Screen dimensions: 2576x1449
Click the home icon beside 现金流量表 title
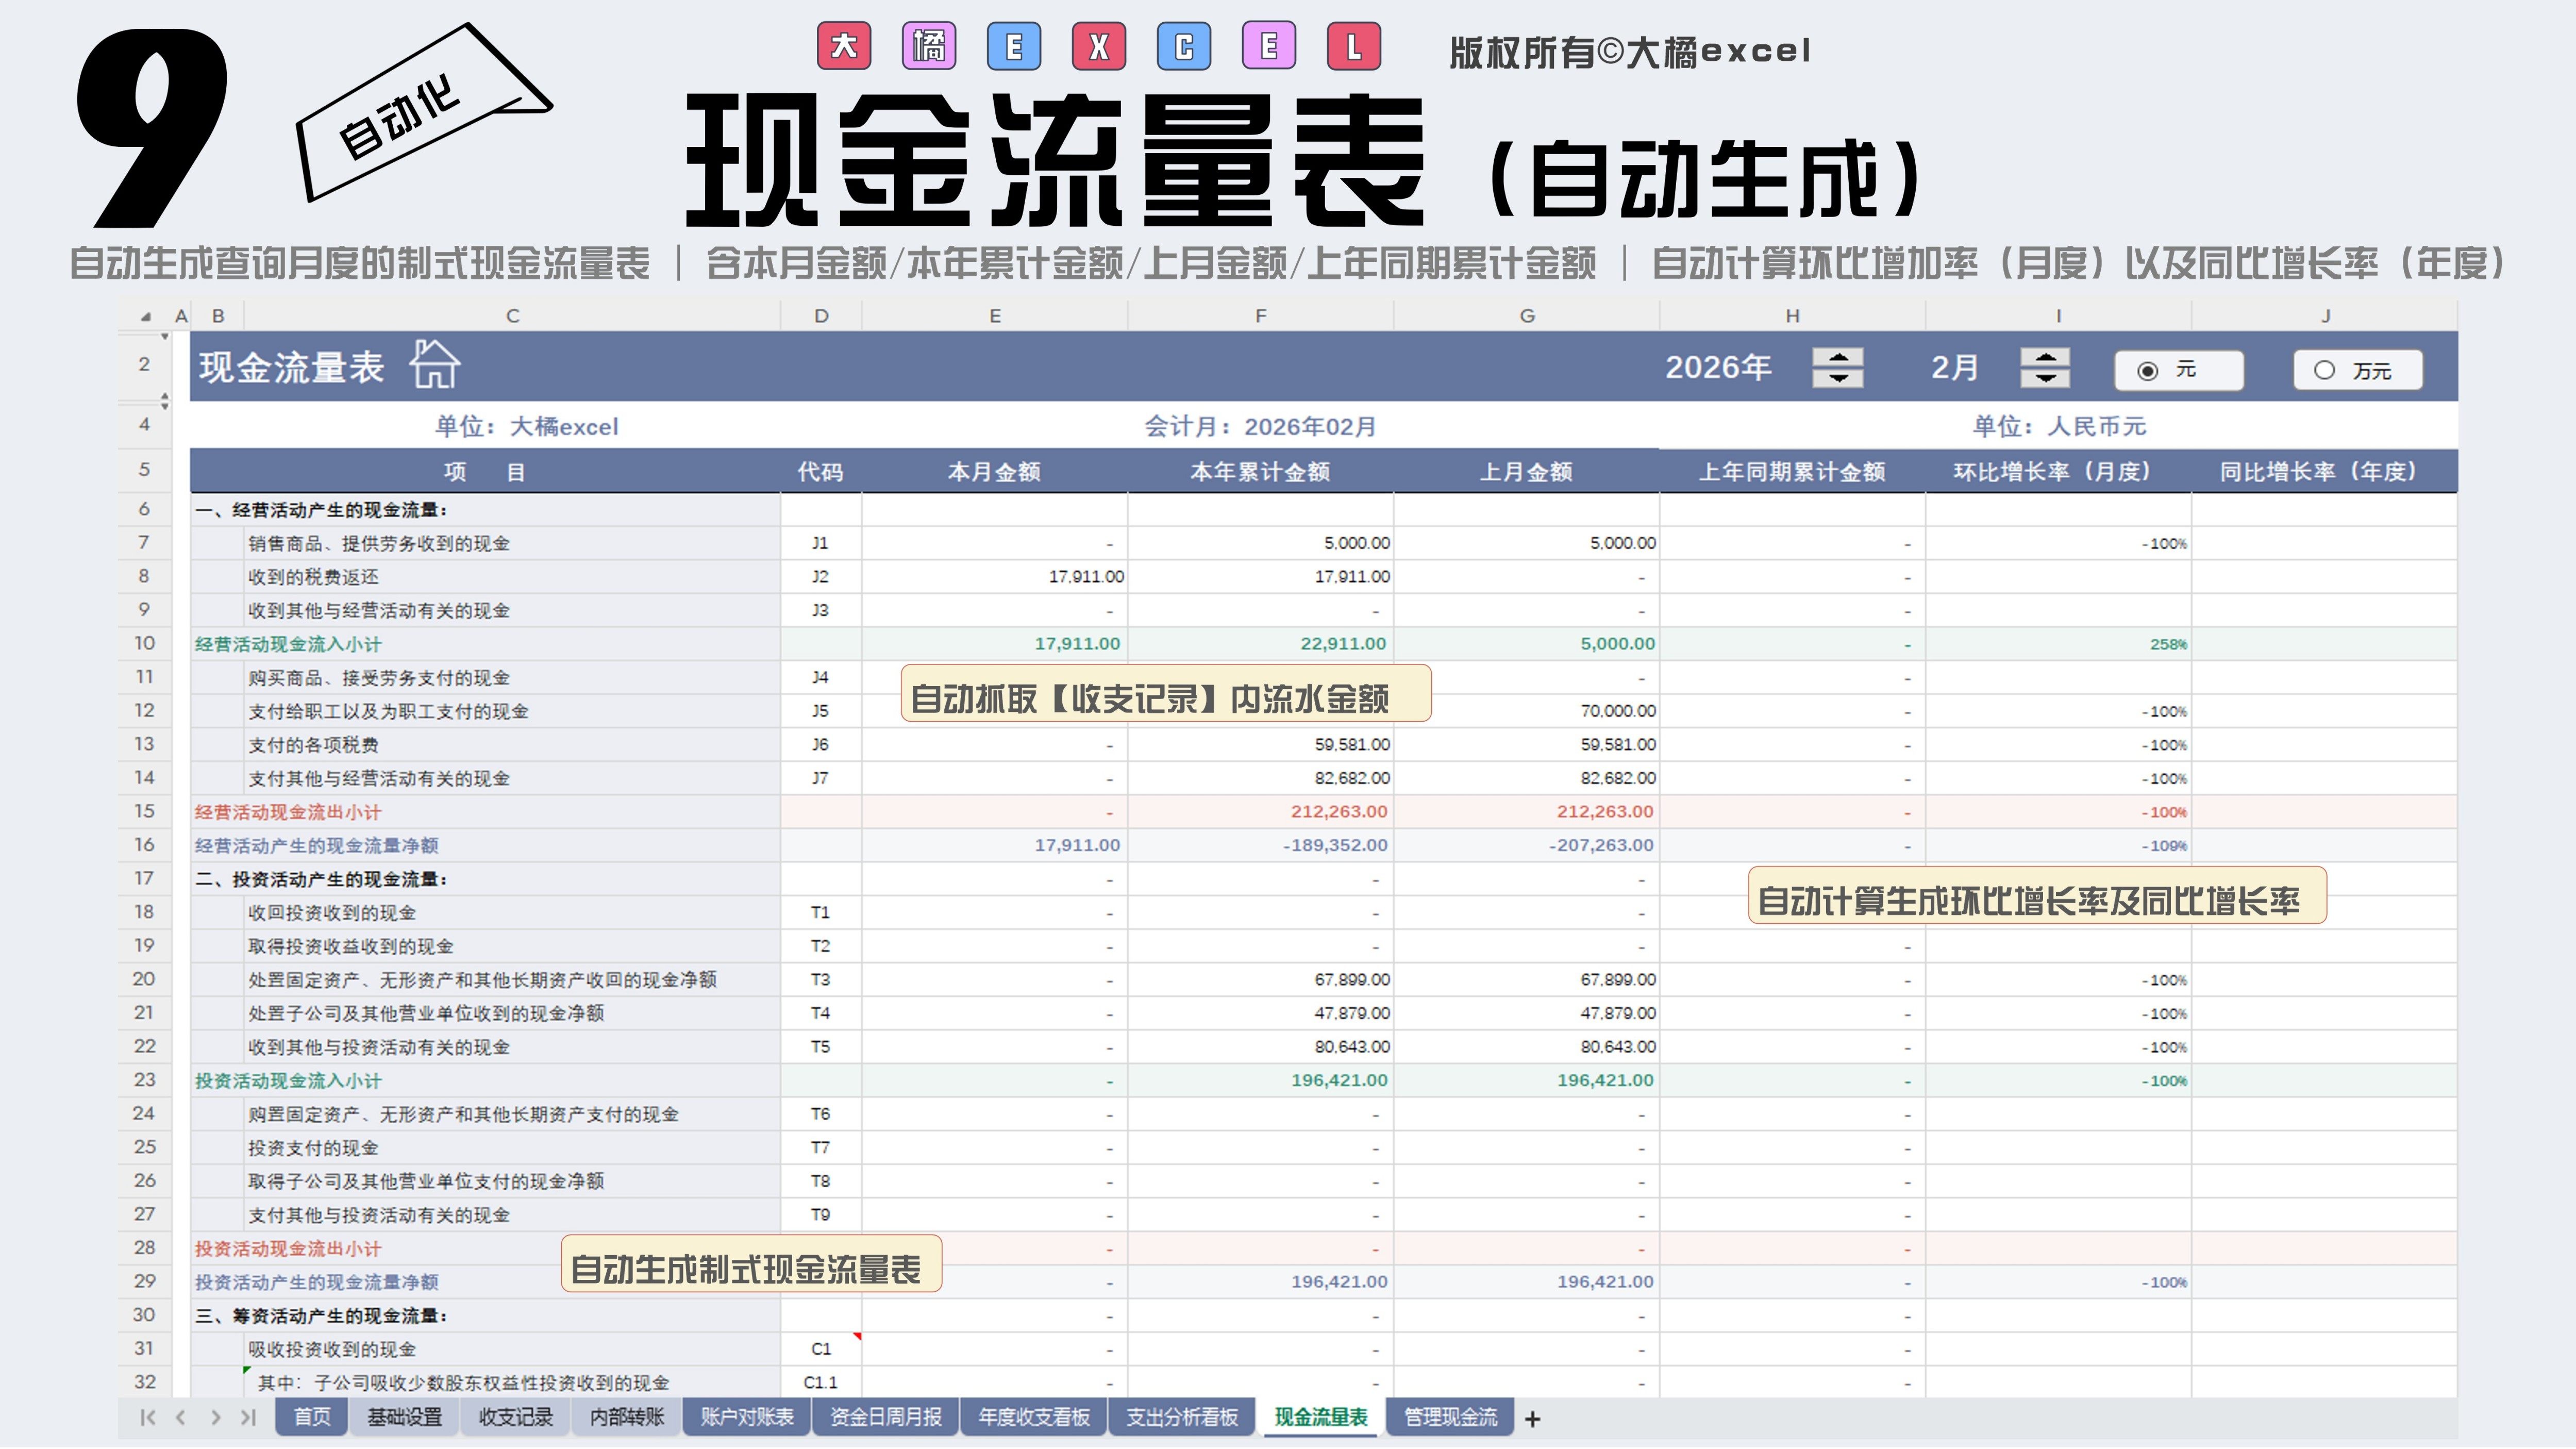[x=434, y=365]
